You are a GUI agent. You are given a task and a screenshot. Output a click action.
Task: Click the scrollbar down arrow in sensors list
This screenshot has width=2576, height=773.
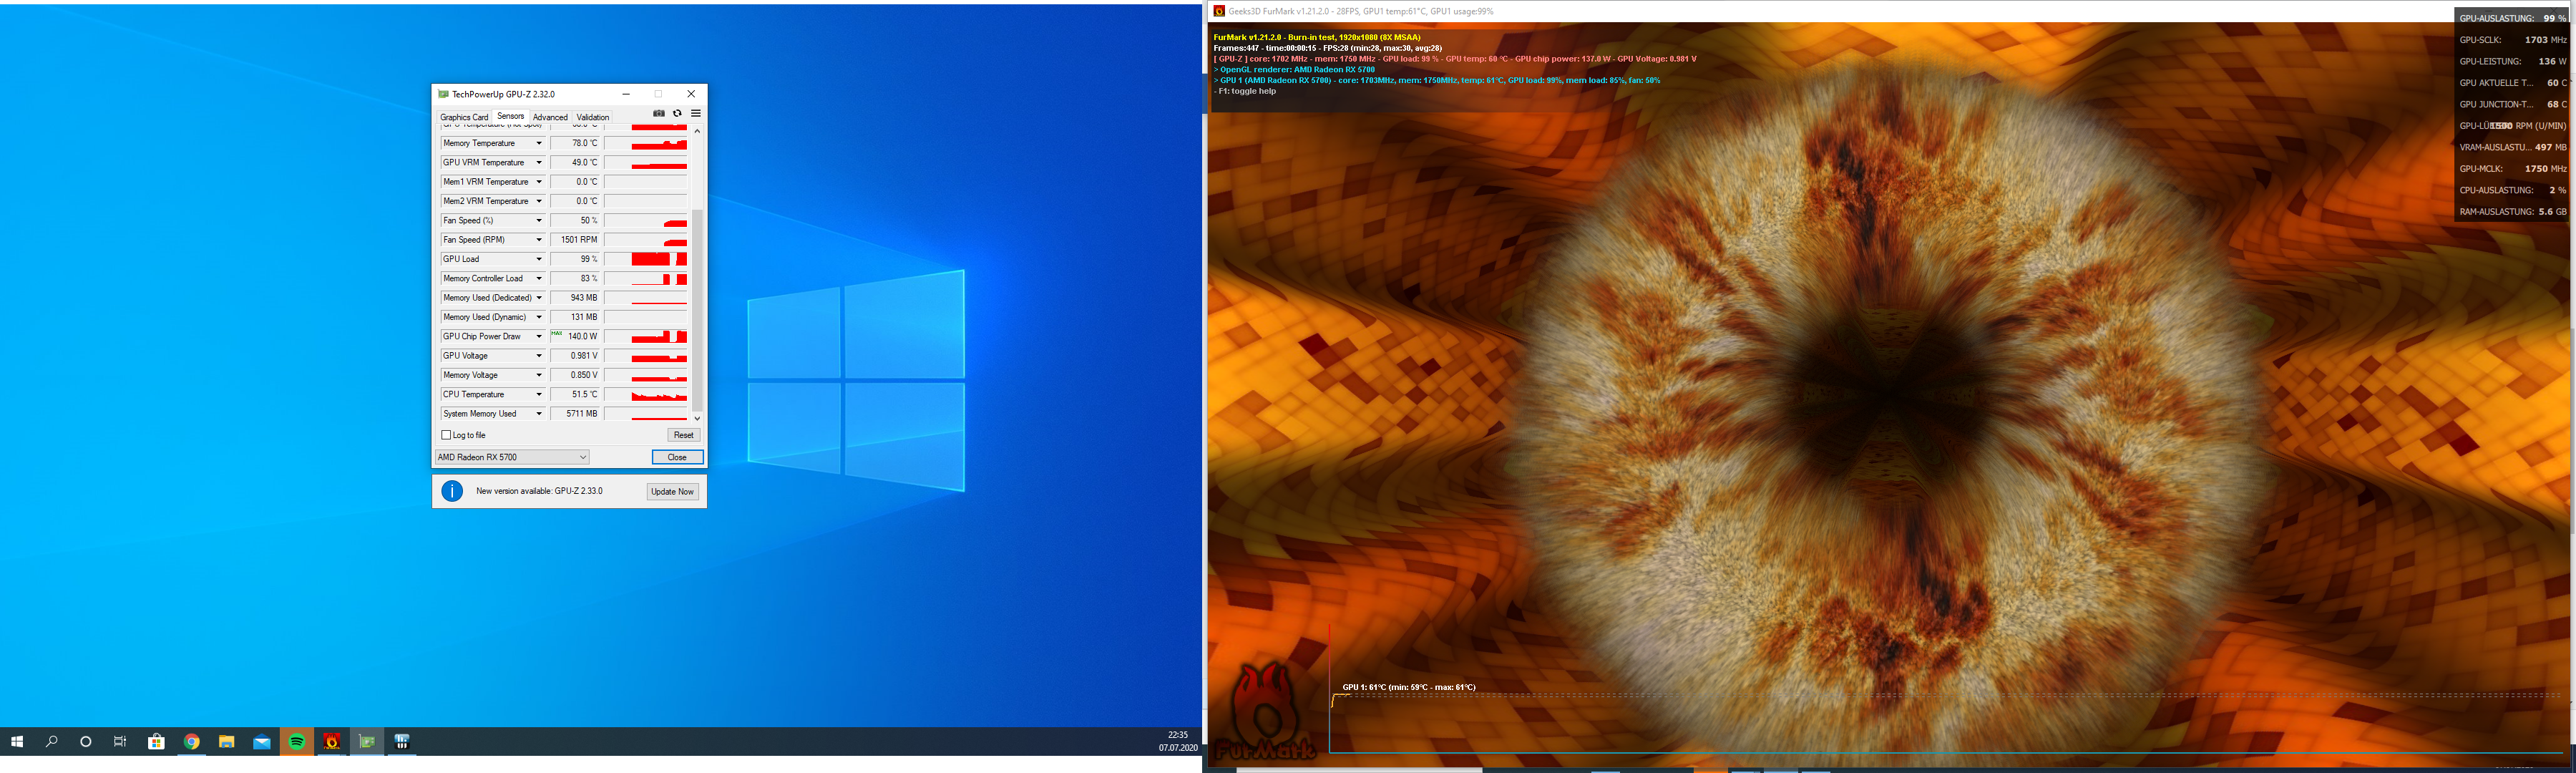(697, 418)
